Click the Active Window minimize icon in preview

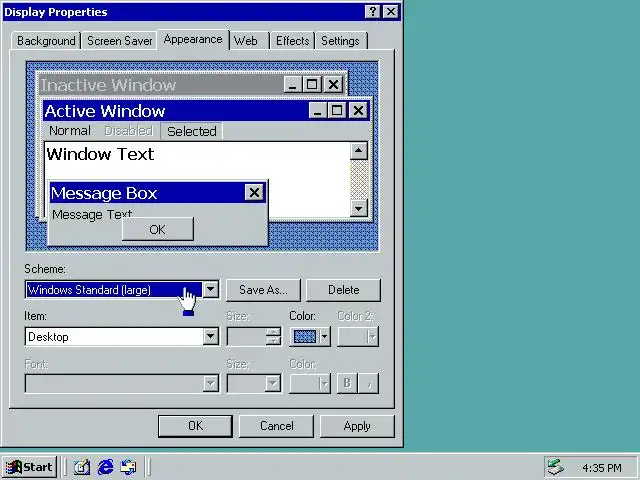(318, 110)
